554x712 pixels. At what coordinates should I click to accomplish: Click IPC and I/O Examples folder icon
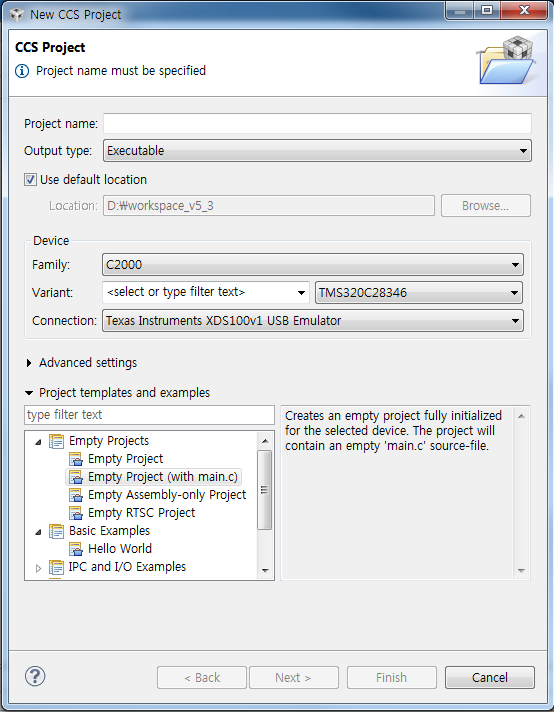point(56,568)
